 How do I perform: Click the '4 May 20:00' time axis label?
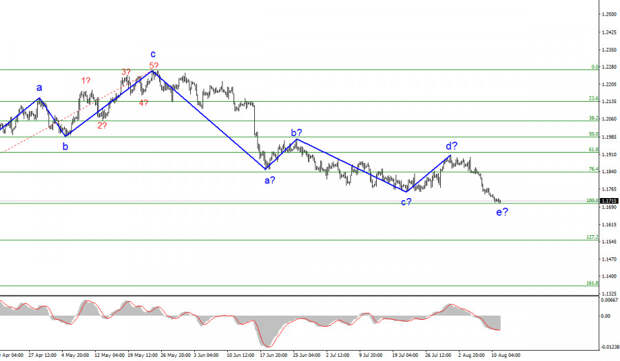click(x=75, y=355)
